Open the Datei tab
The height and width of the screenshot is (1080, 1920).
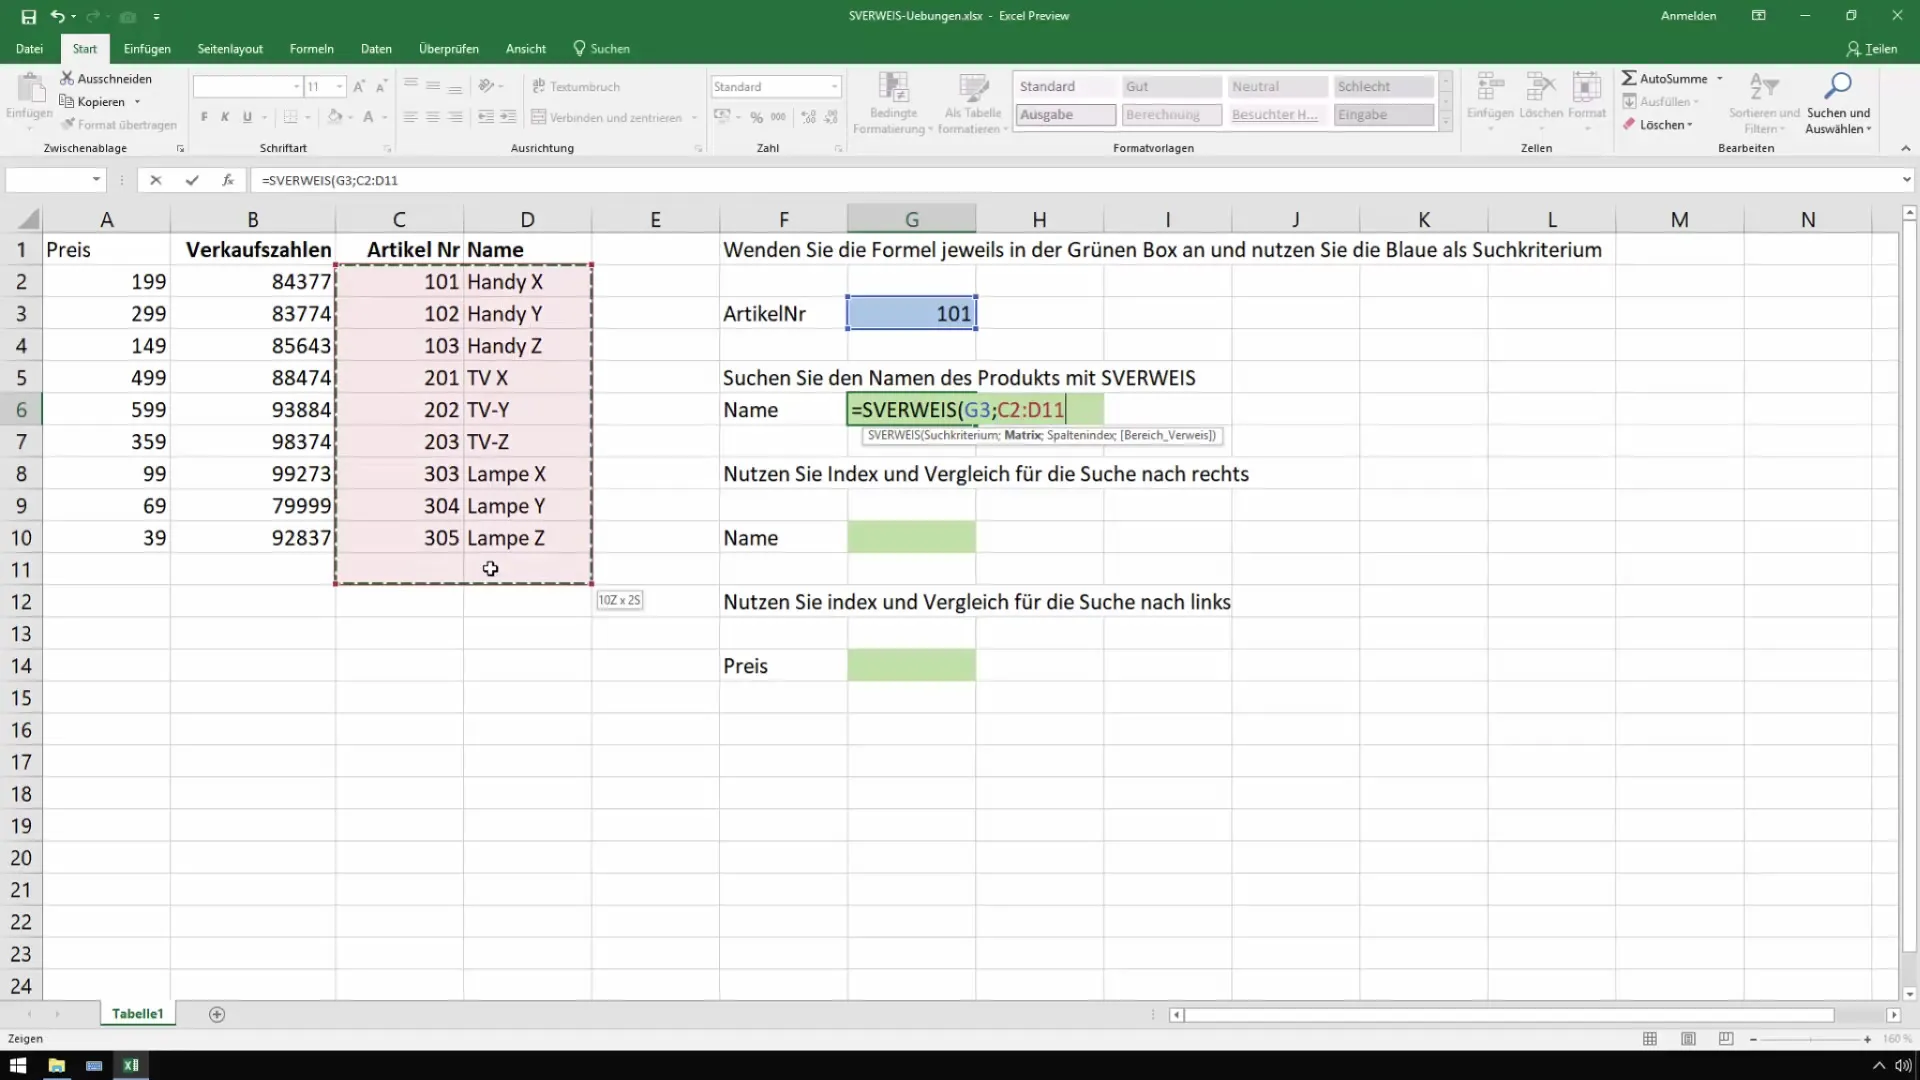pos(29,48)
